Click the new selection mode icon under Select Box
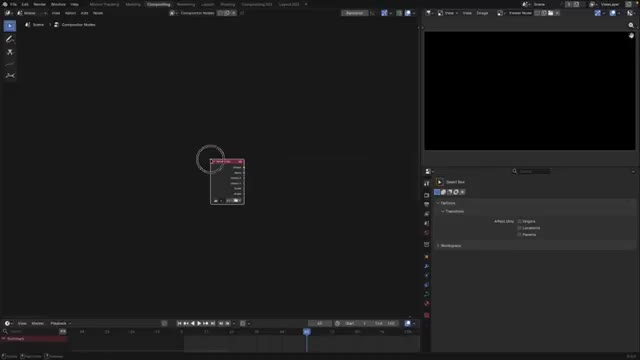This screenshot has height=360, width=640. point(437,192)
